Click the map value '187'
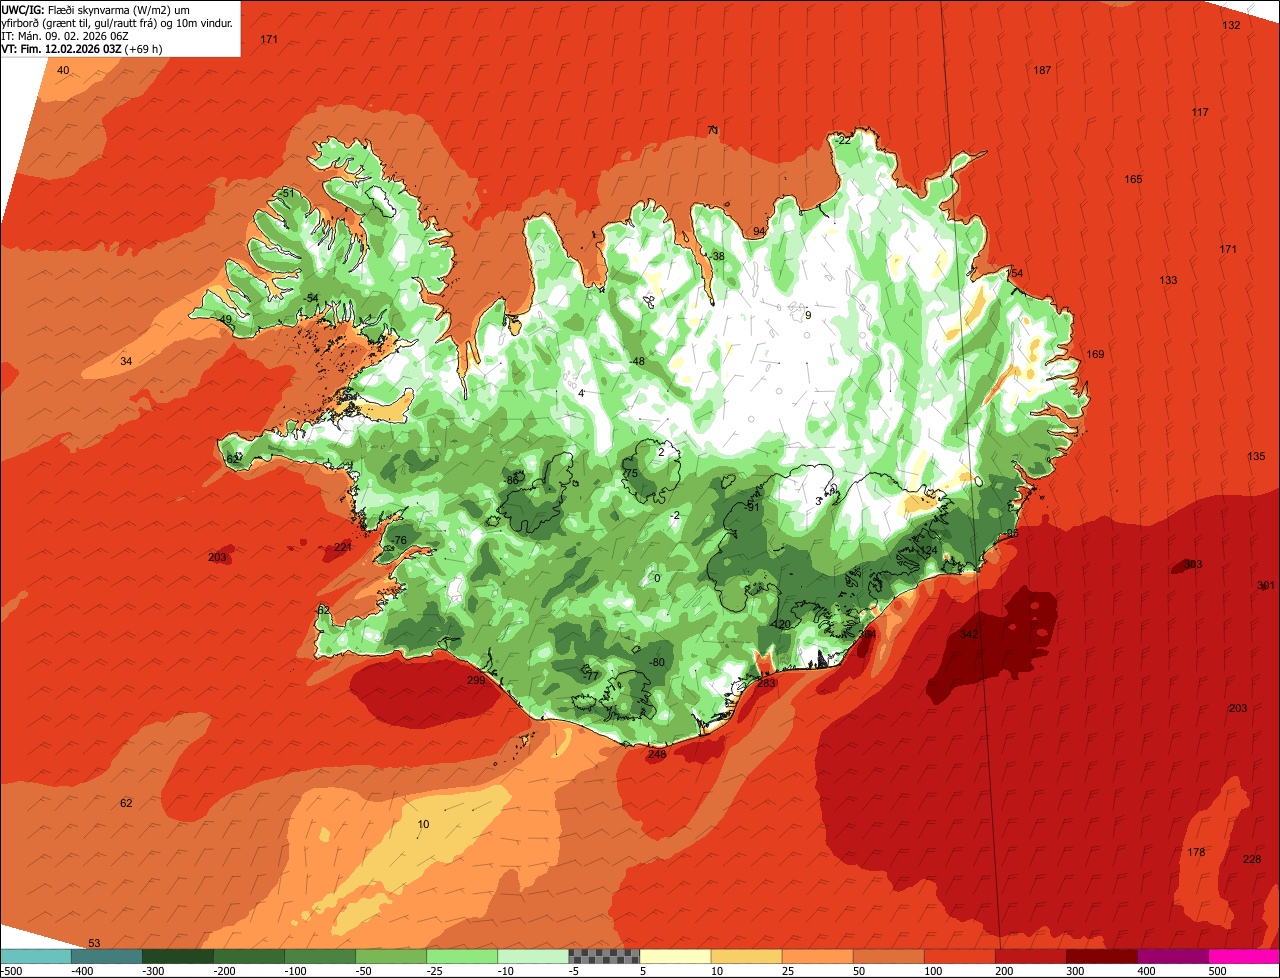 1042,70
